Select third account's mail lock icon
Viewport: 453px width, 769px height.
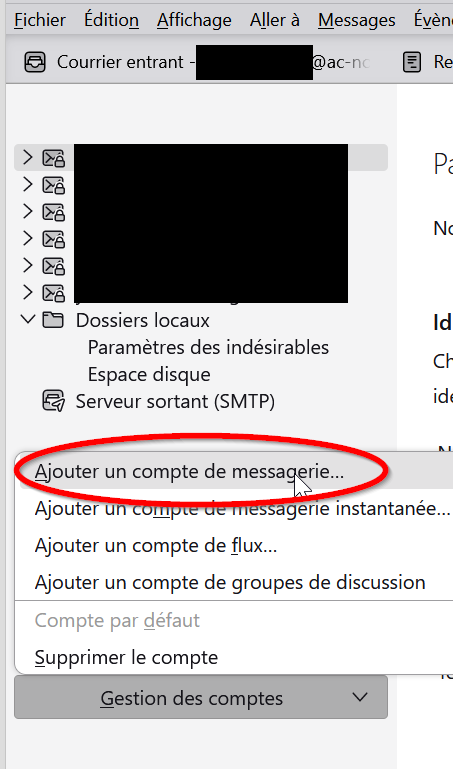tap(53, 212)
